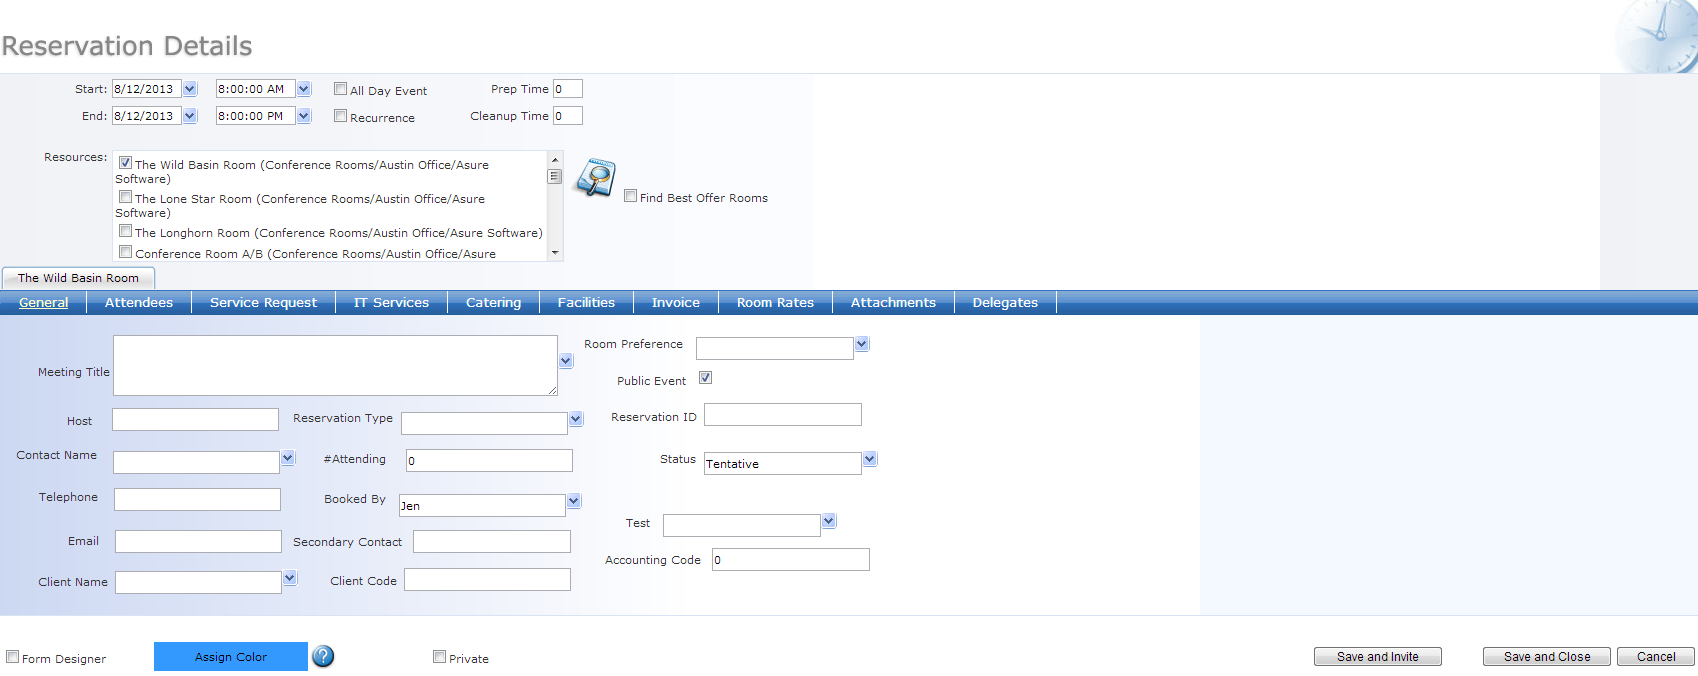Click the room search magnifier icon
This screenshot has height=676, width=1698.
596,178
